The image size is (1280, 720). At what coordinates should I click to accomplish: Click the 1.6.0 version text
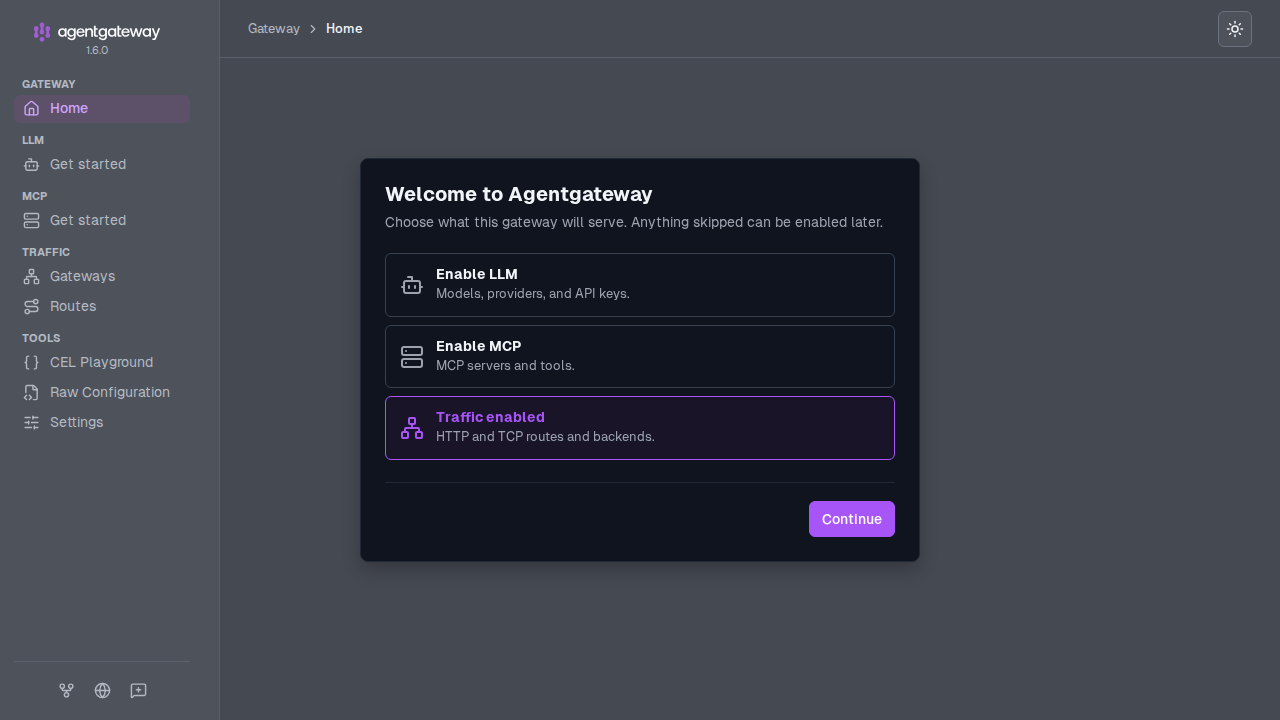pos(97,50)
